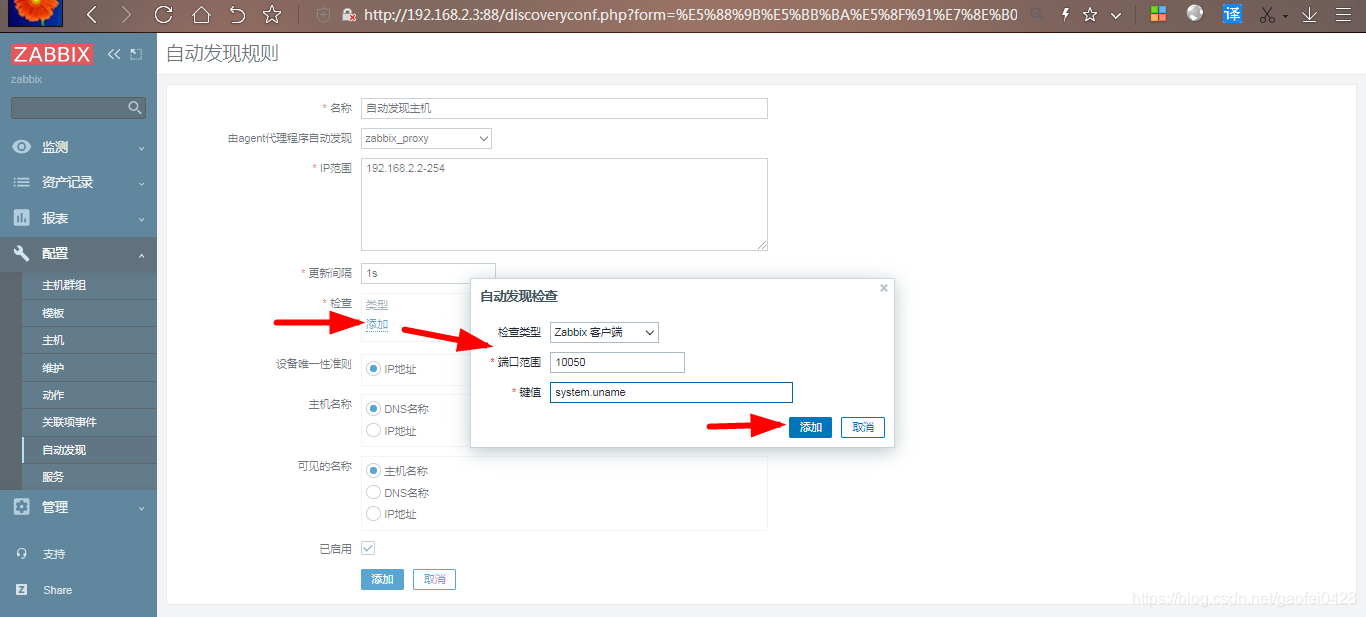Click the IP范围 textarea
1366x617 pixels.
tap(564, 204)
